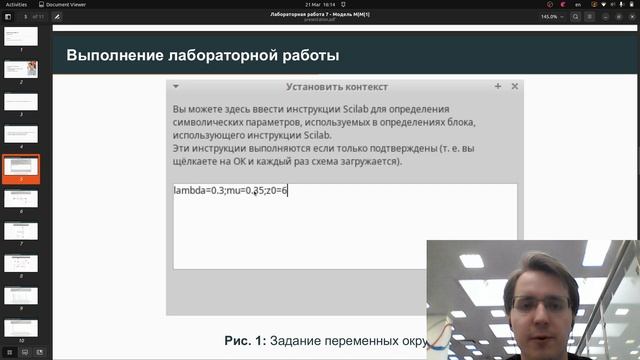Show thumbnails view in sidebar footer
This screenshot has height=360, width=640.
9,352
